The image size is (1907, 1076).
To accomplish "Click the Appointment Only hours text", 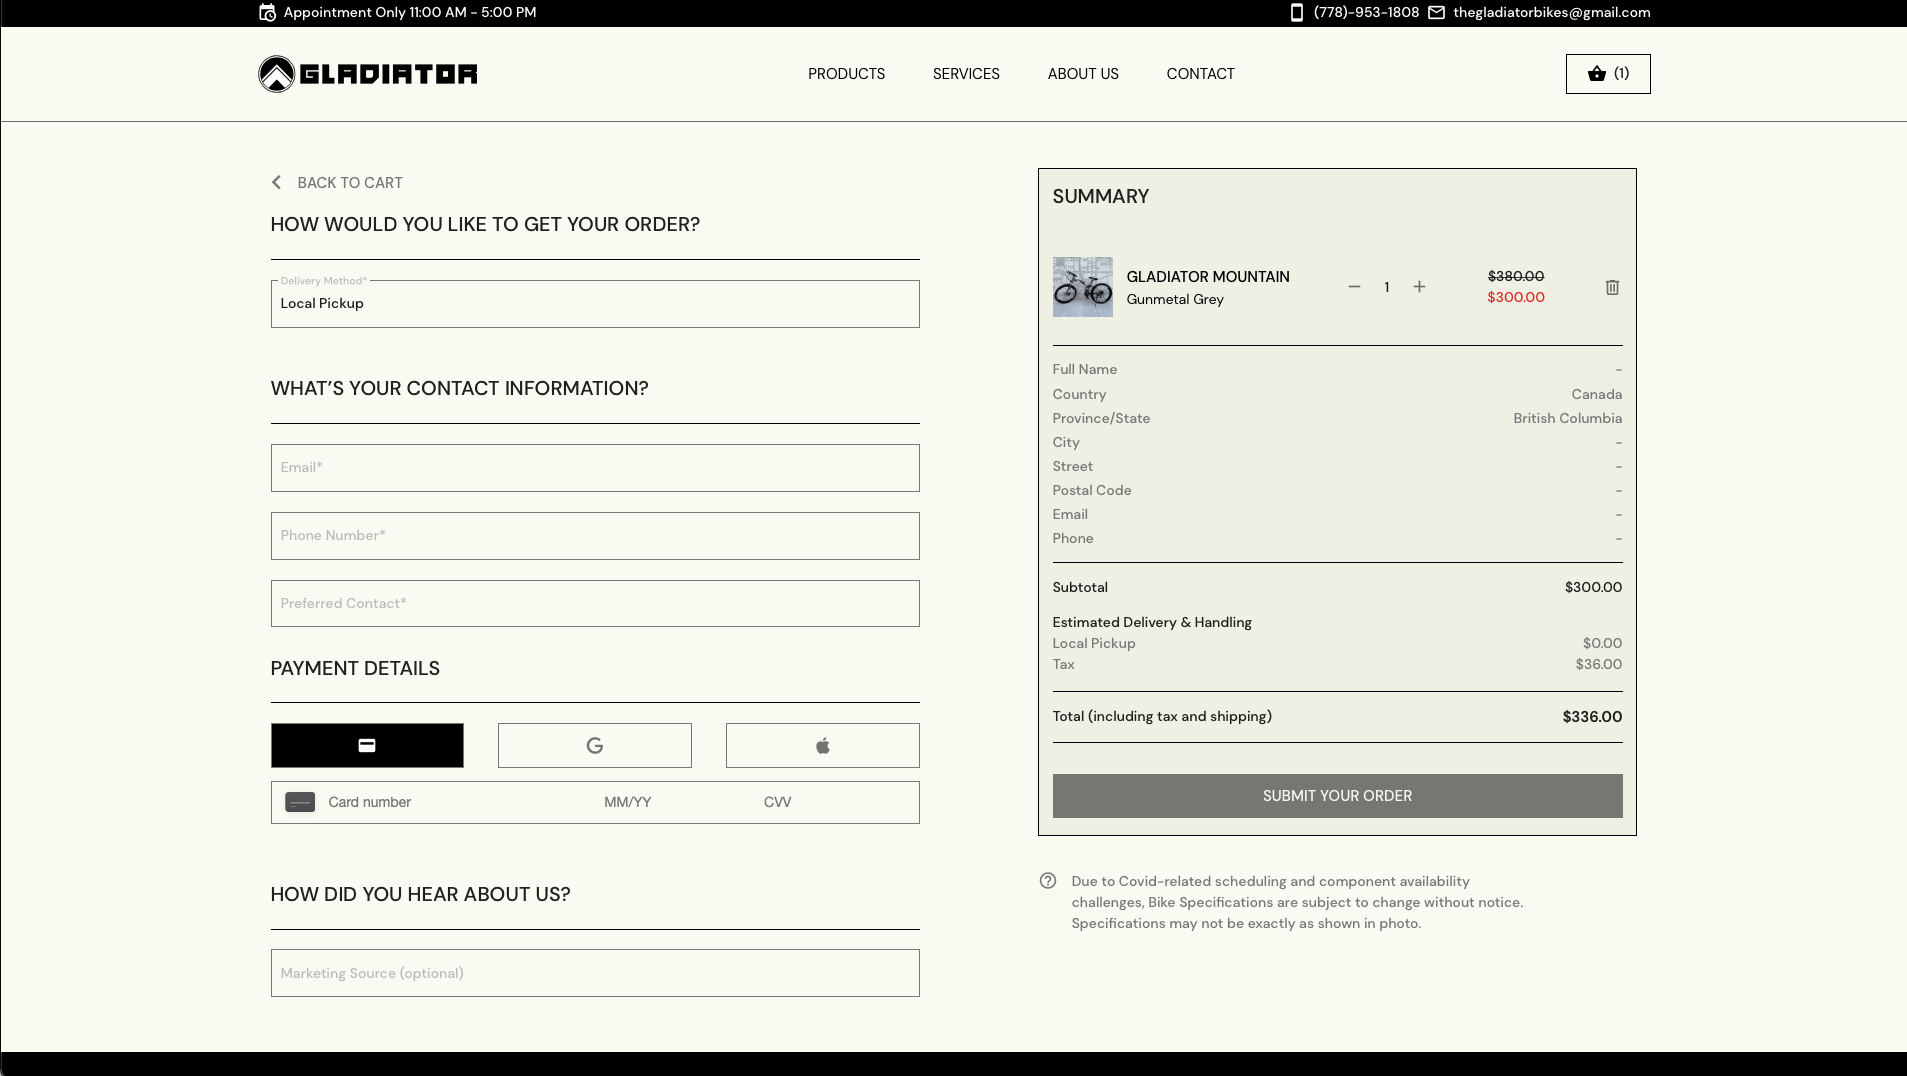I will [410, 12].
